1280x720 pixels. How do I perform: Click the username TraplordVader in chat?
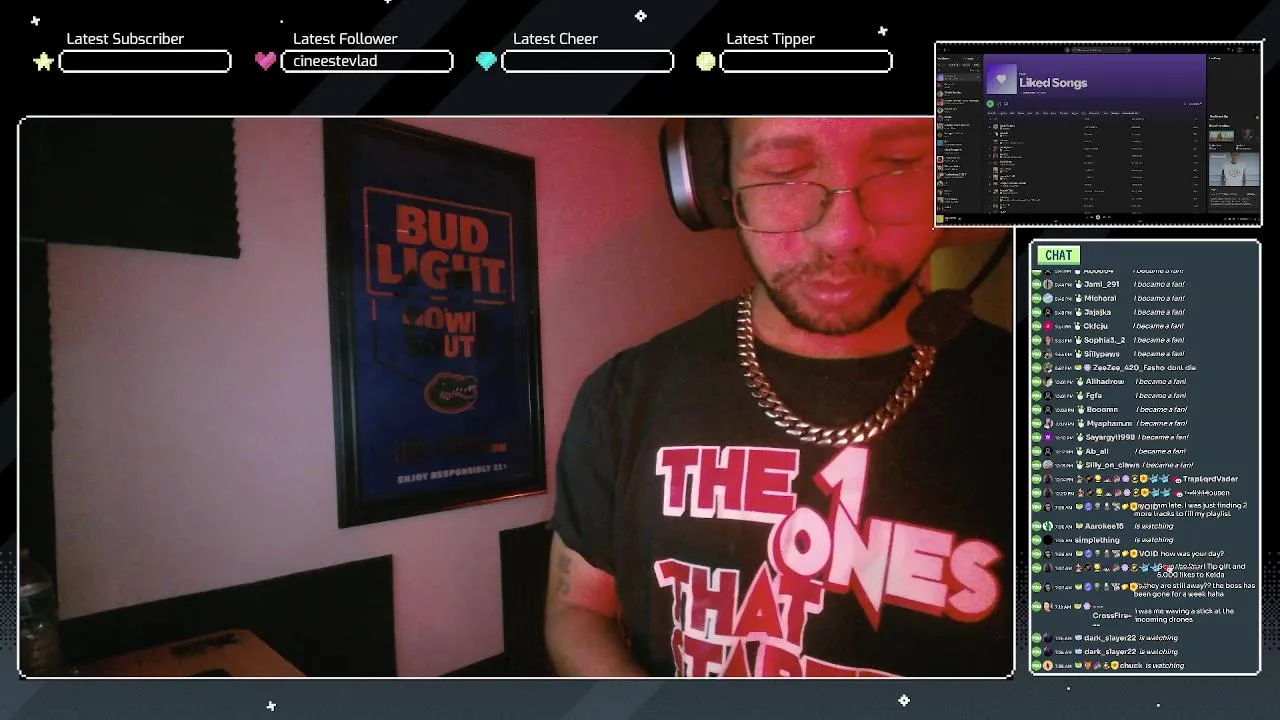1210,479
